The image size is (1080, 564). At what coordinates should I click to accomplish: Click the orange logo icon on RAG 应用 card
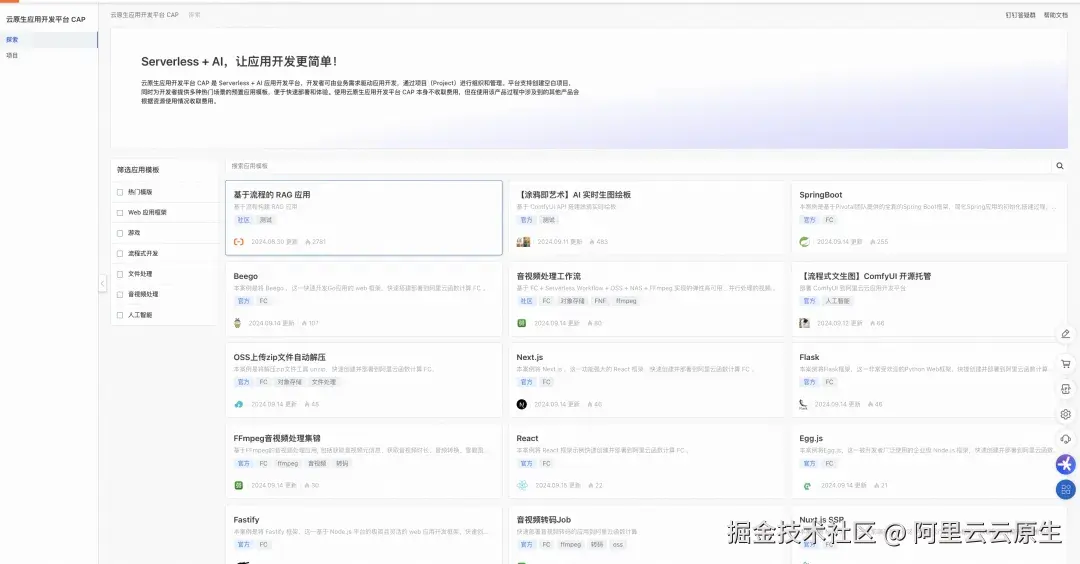coord(238,242)
